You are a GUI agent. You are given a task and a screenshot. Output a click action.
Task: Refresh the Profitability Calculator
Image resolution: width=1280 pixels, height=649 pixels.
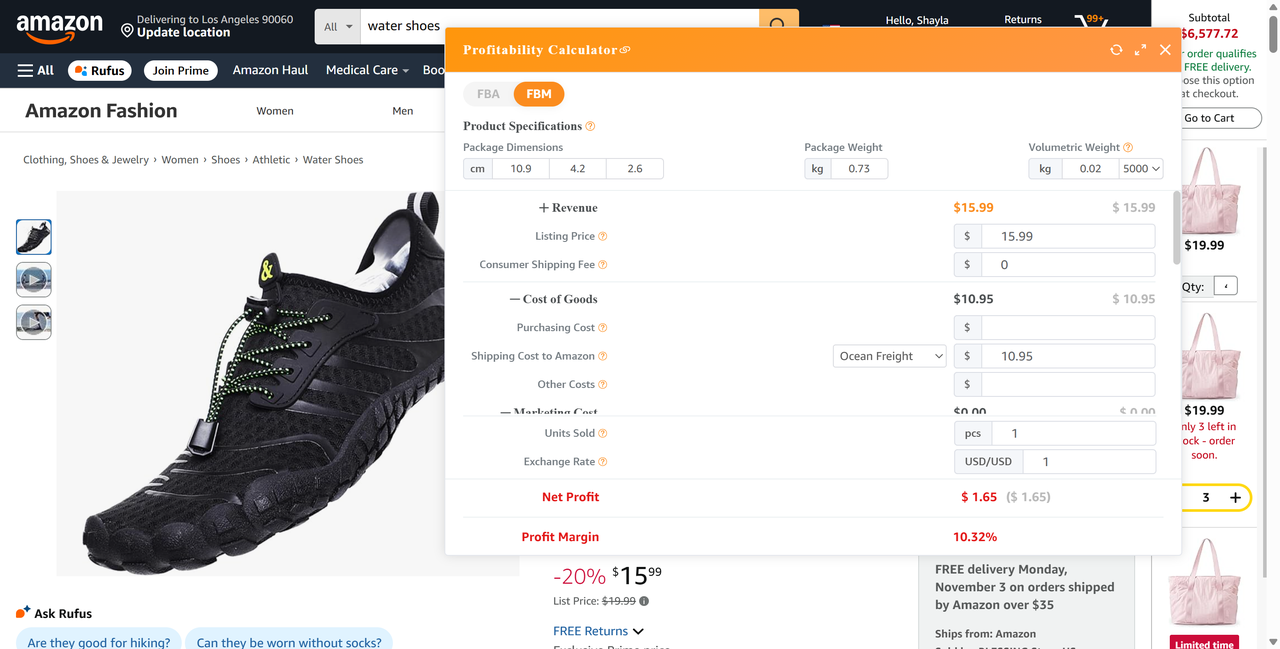click(x=1116, y=50)
